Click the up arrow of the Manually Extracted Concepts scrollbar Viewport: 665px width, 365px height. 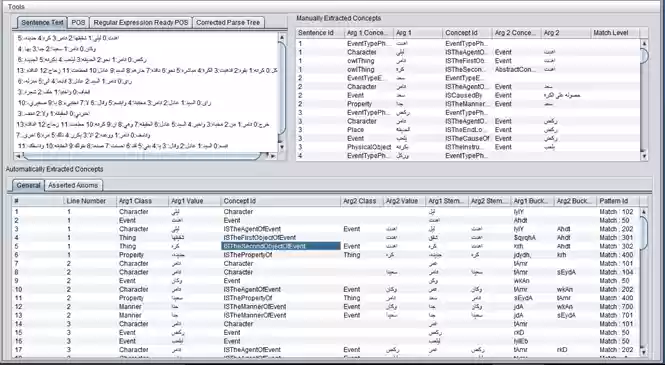click(644, 44)
